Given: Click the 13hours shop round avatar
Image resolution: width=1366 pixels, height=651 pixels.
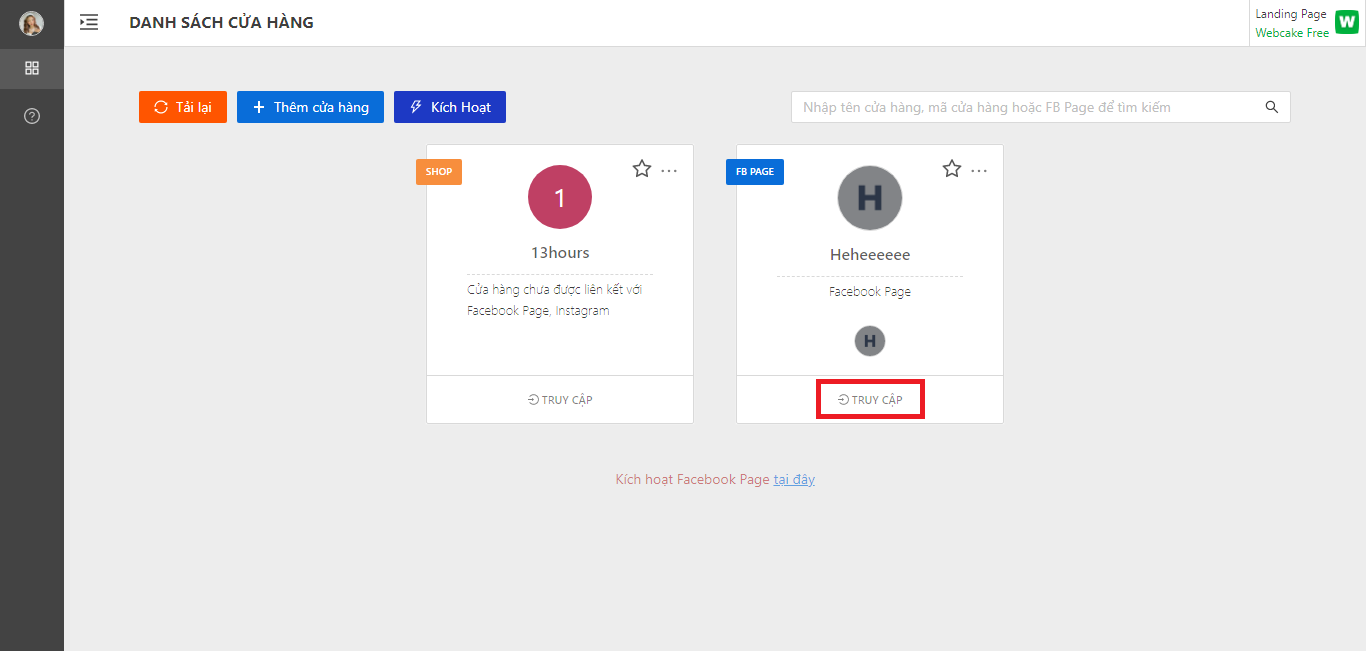Looking at the screenshot, I should [560, 197].
